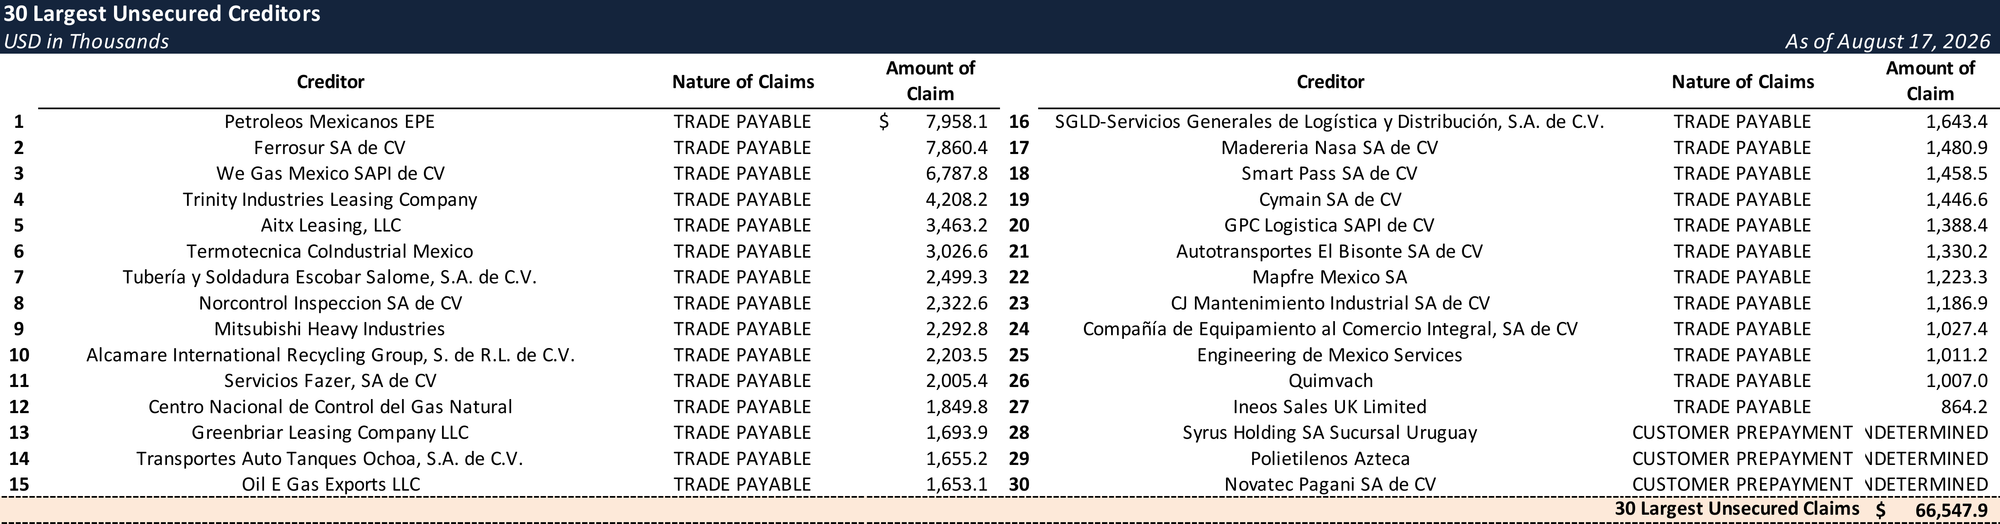
Task: Click claim amount 864.2
Action: [x=1965, y=408]
